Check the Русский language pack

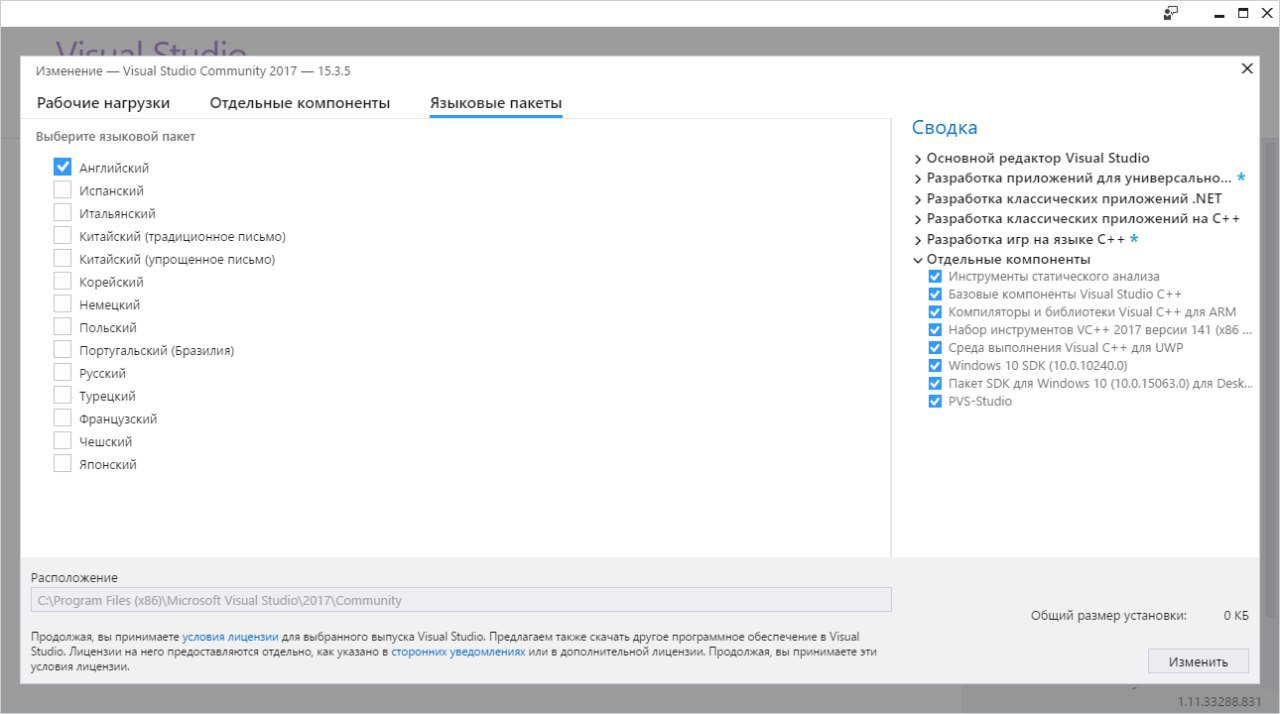click(x=62, y=373)
